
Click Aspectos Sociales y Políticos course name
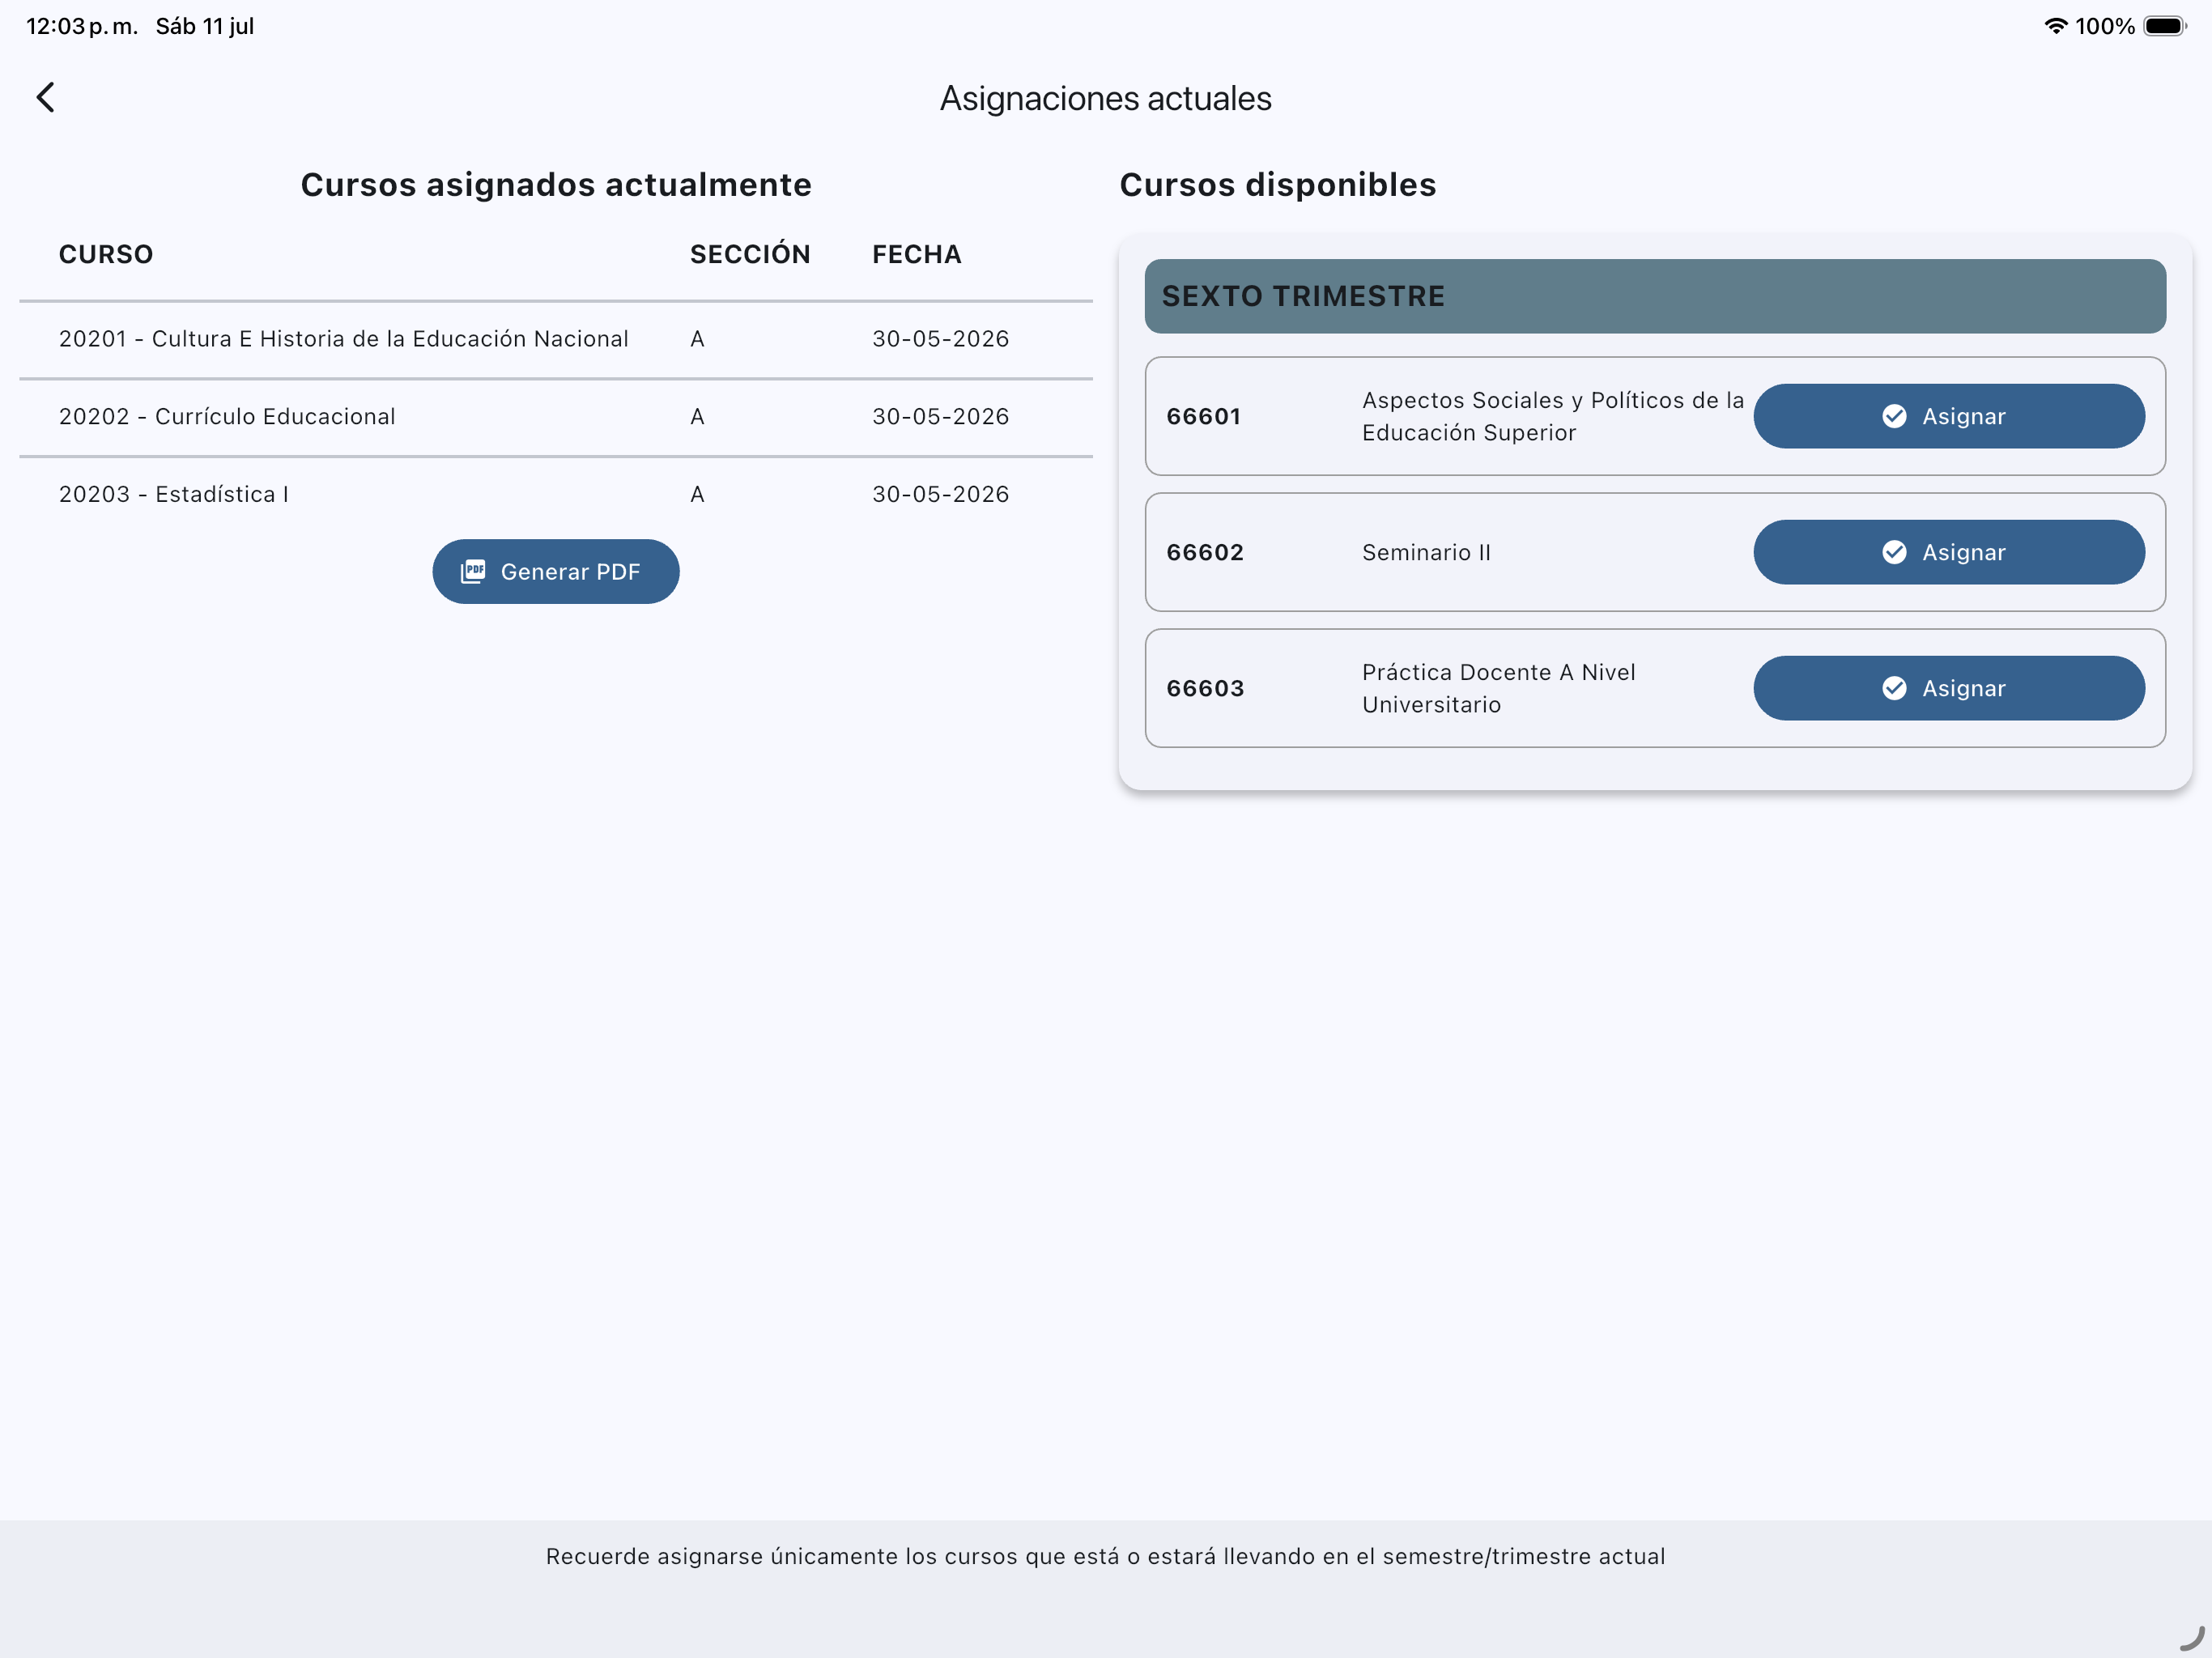click(1552, 416)
